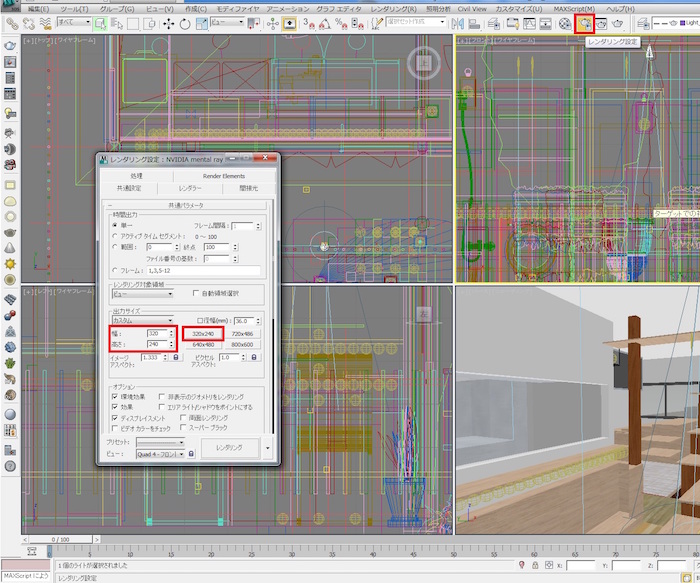This screenshot has width=700, height=583.
Task: Open Render Setup from the main toolbar
Action: tap(585, 22)
